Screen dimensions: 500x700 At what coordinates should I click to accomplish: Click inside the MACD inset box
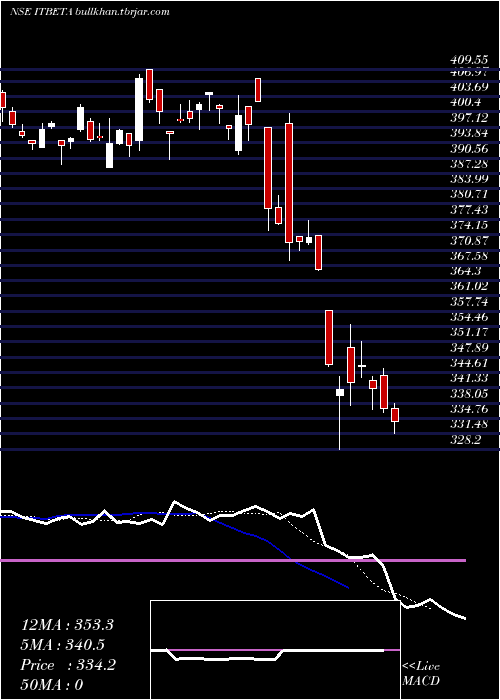pos(275,650)
